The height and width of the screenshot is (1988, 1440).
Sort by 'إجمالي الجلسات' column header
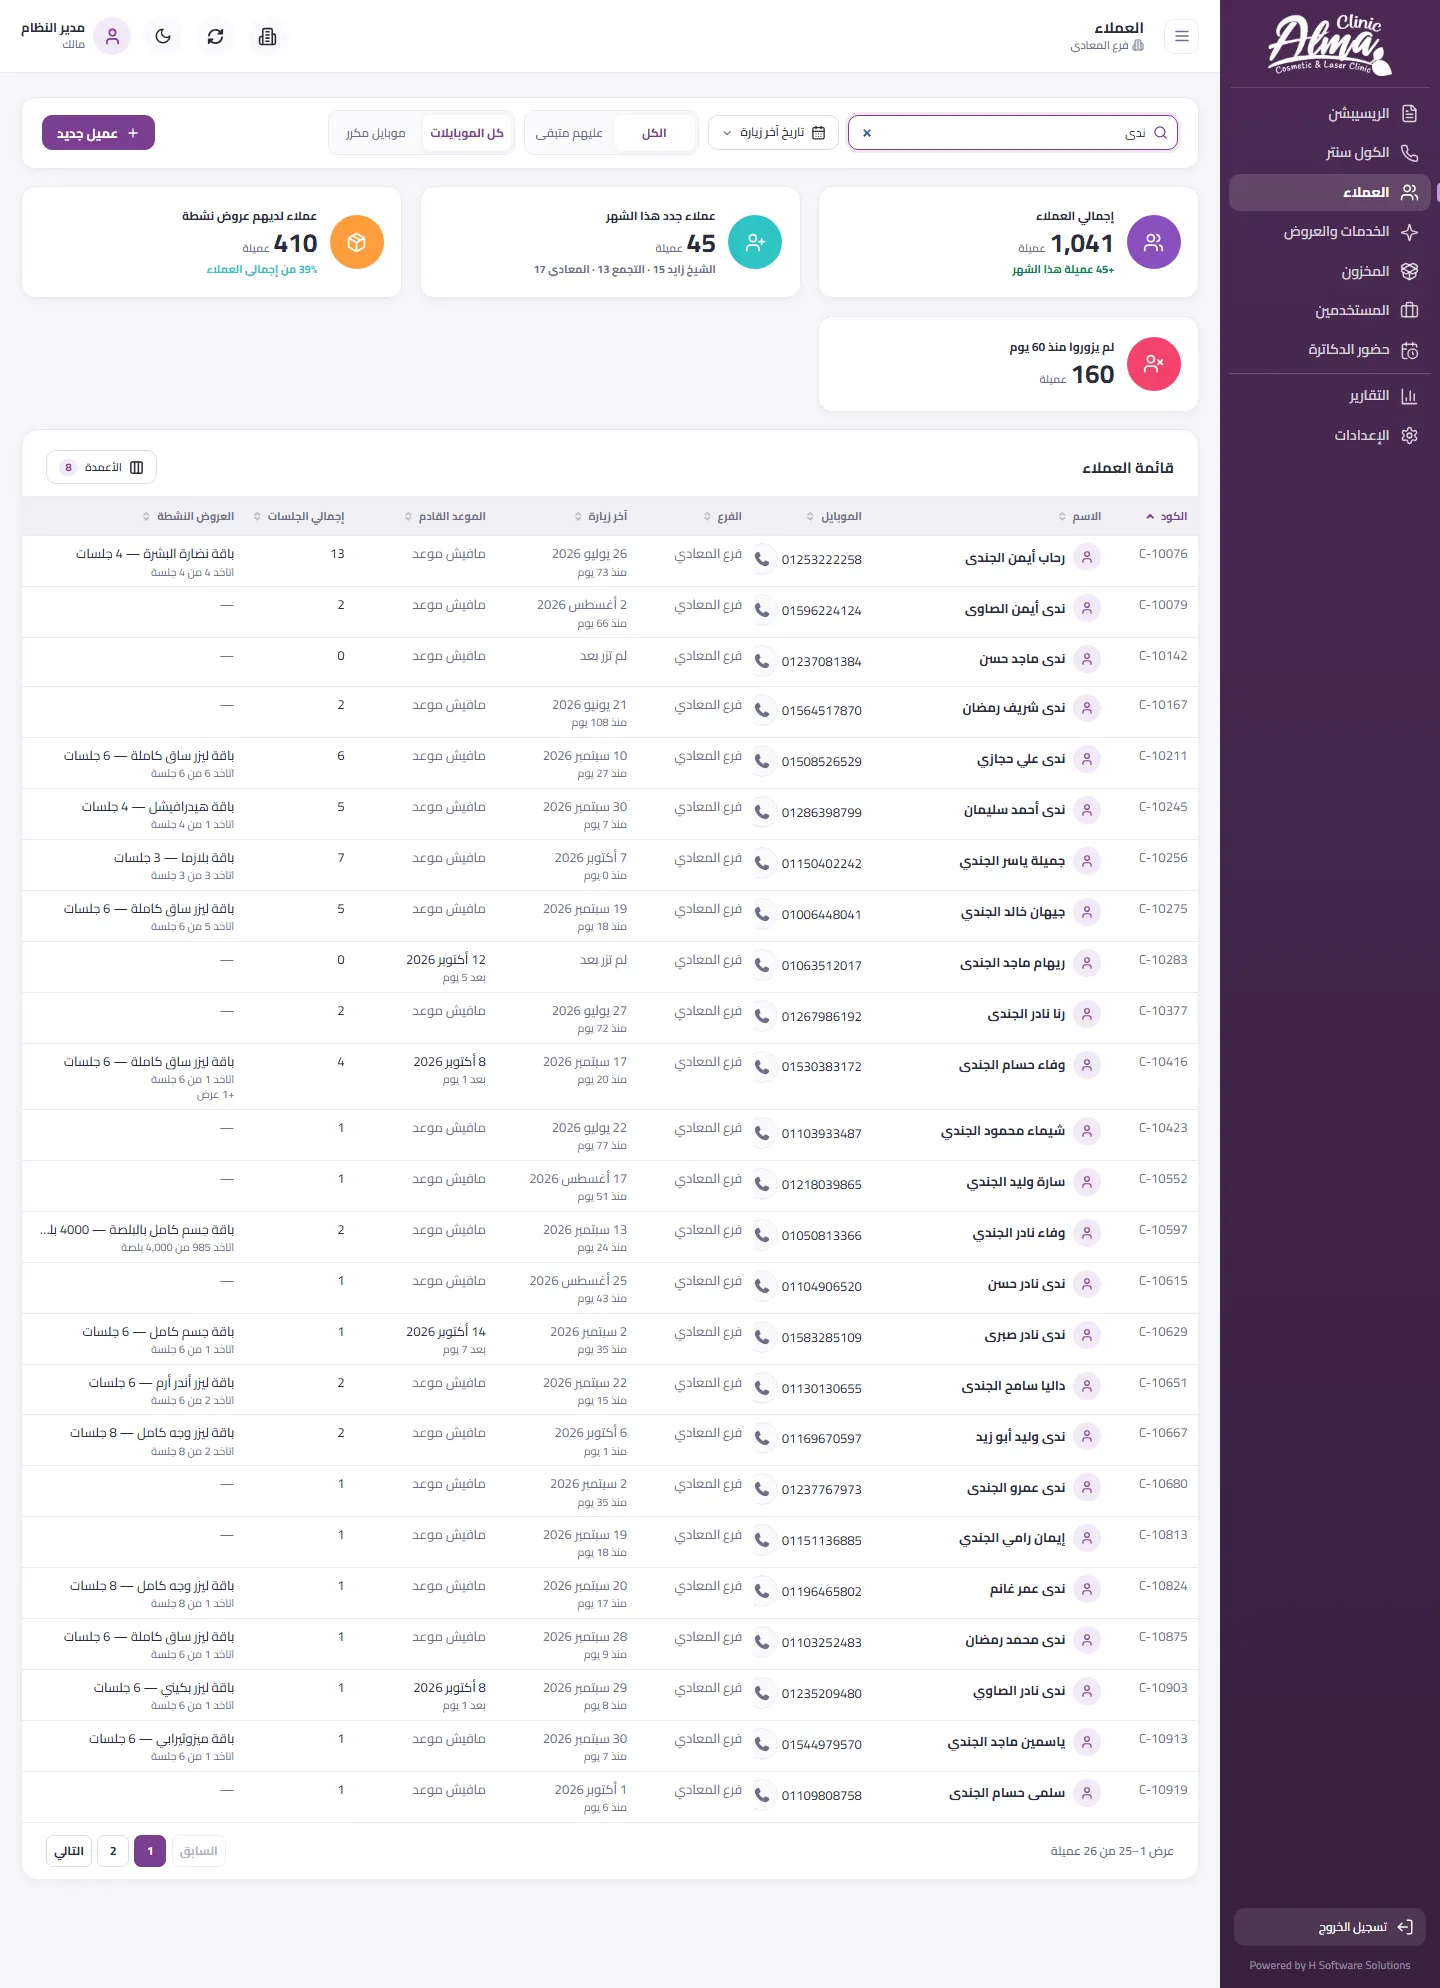(x=299, y=516)
